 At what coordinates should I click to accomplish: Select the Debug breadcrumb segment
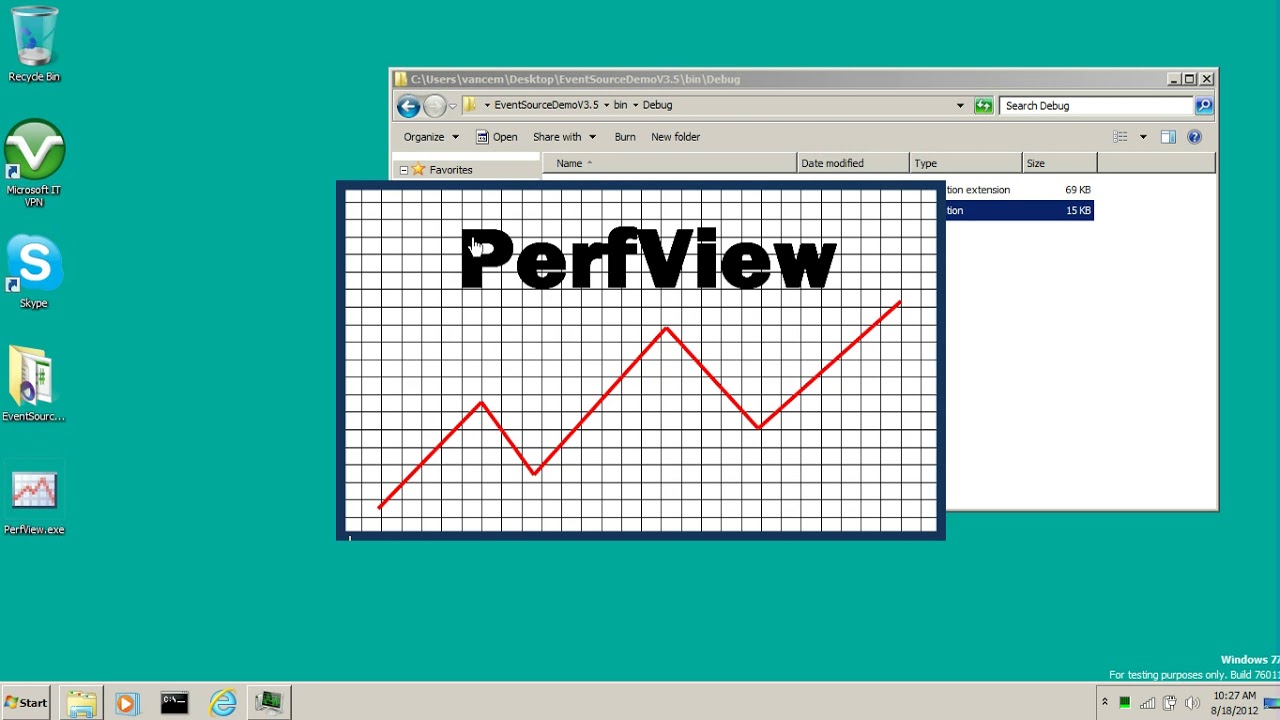click(x=657, y=105)
